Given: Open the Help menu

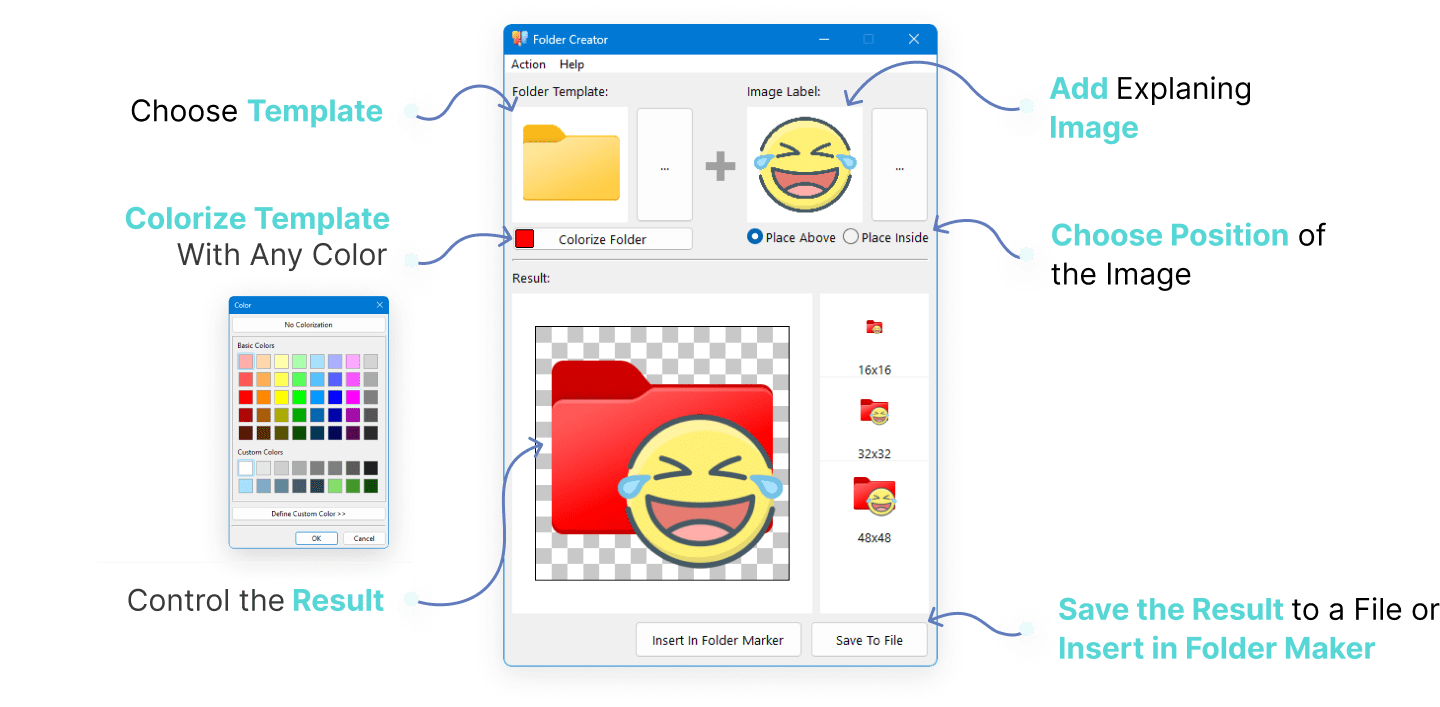Looking at the screenshot, I should [x=571, y=64].
